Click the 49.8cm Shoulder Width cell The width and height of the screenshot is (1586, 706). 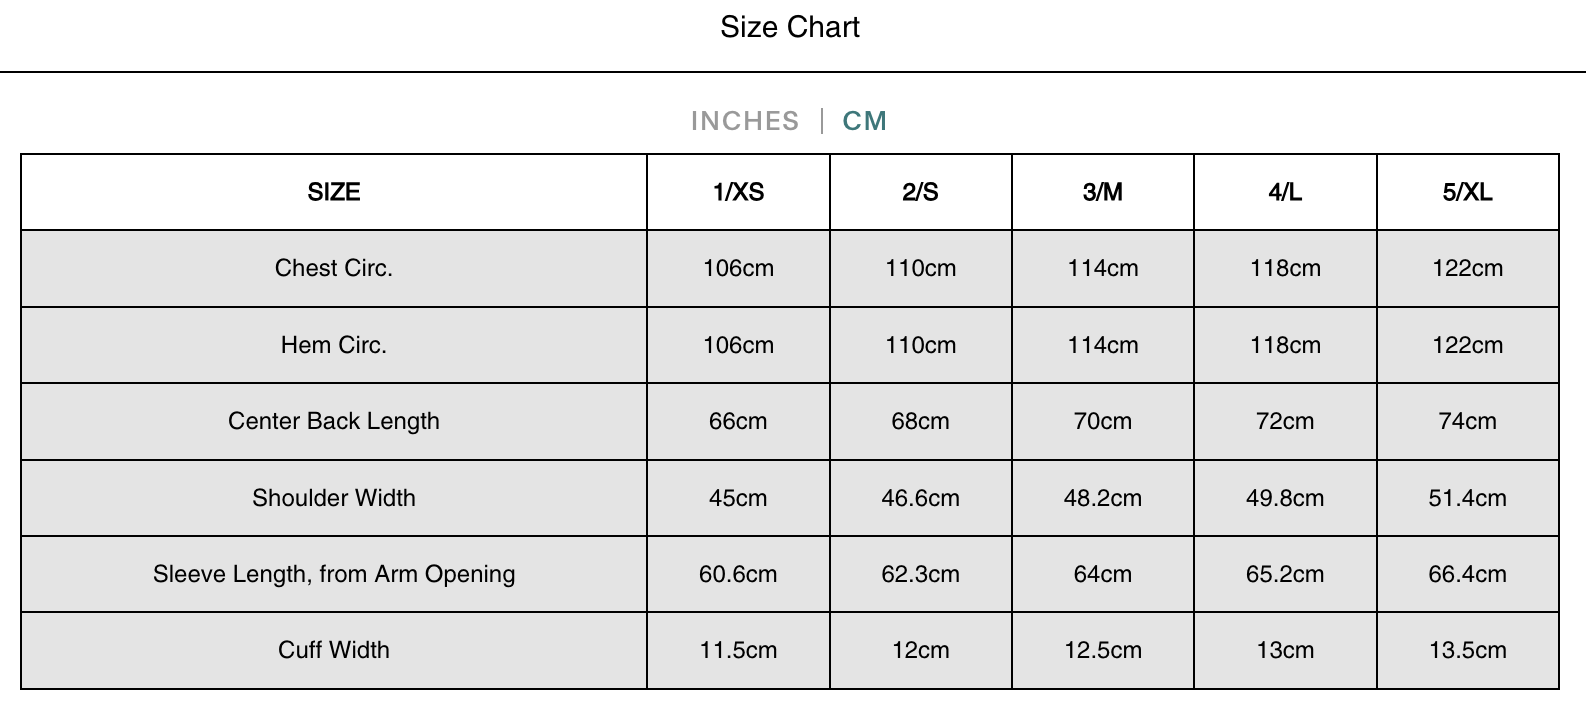pos(1285,498)
